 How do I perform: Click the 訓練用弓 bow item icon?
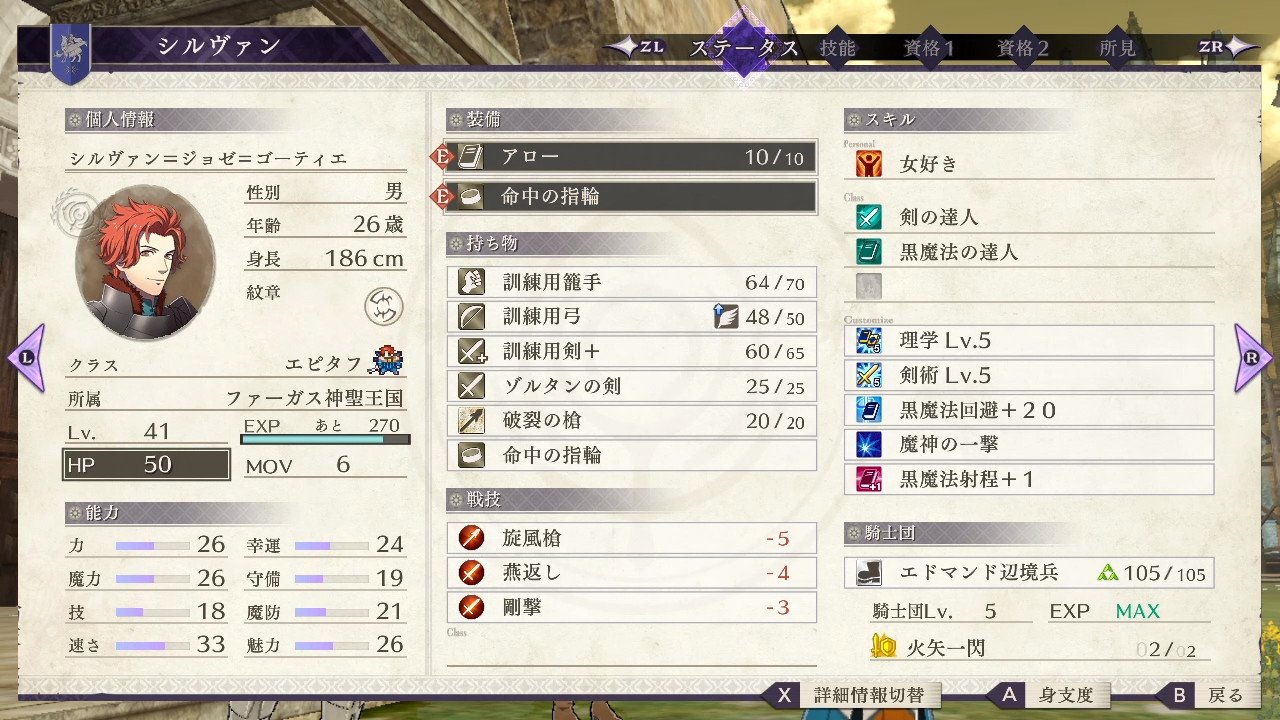[472, 317]
